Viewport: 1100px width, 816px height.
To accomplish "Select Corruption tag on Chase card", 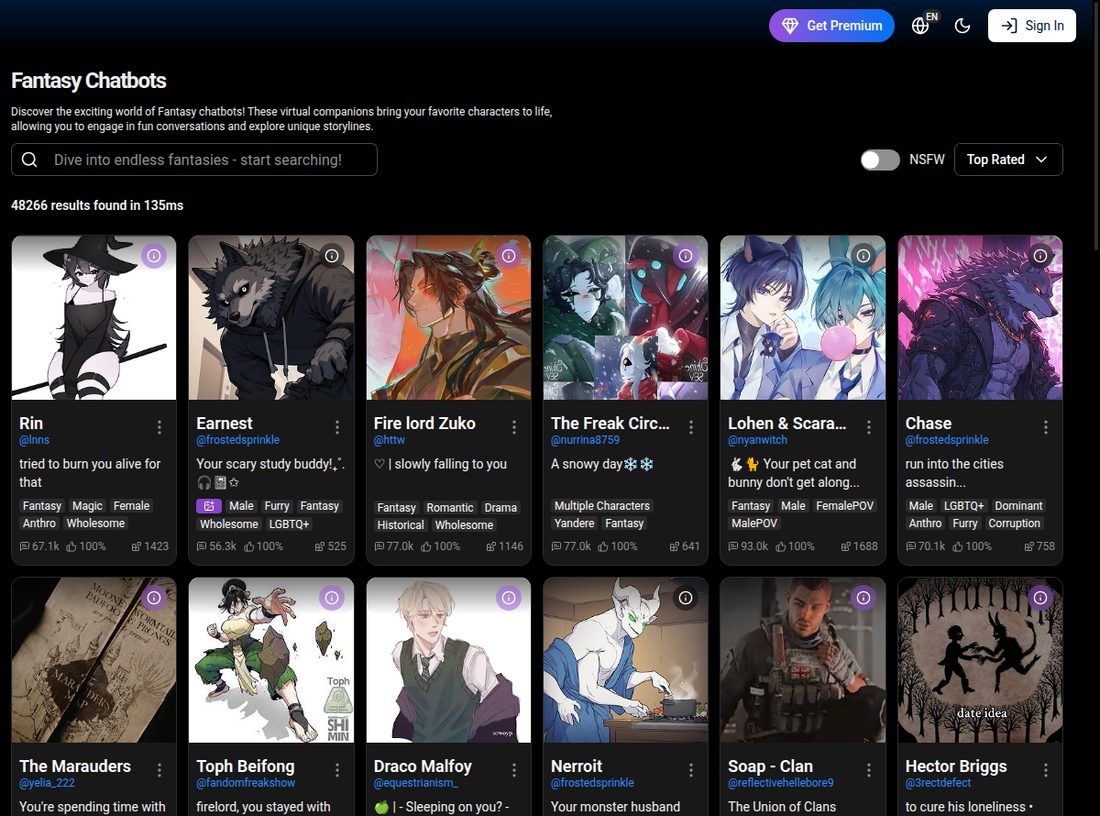I will click(1014, 523).
